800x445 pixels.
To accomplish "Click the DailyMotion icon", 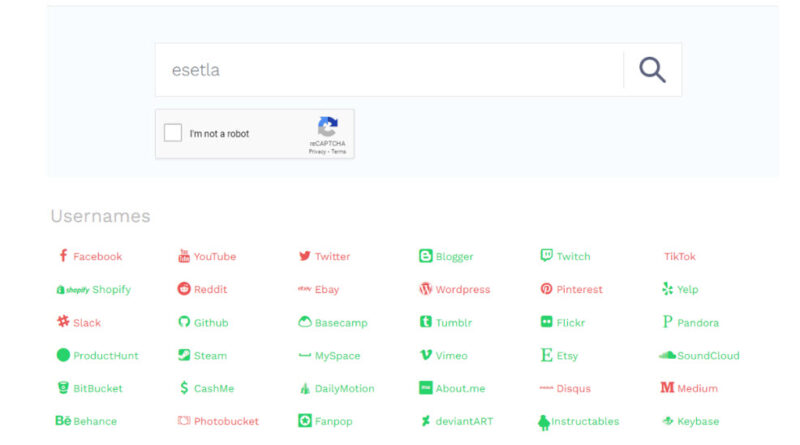I will click(305, 388).
